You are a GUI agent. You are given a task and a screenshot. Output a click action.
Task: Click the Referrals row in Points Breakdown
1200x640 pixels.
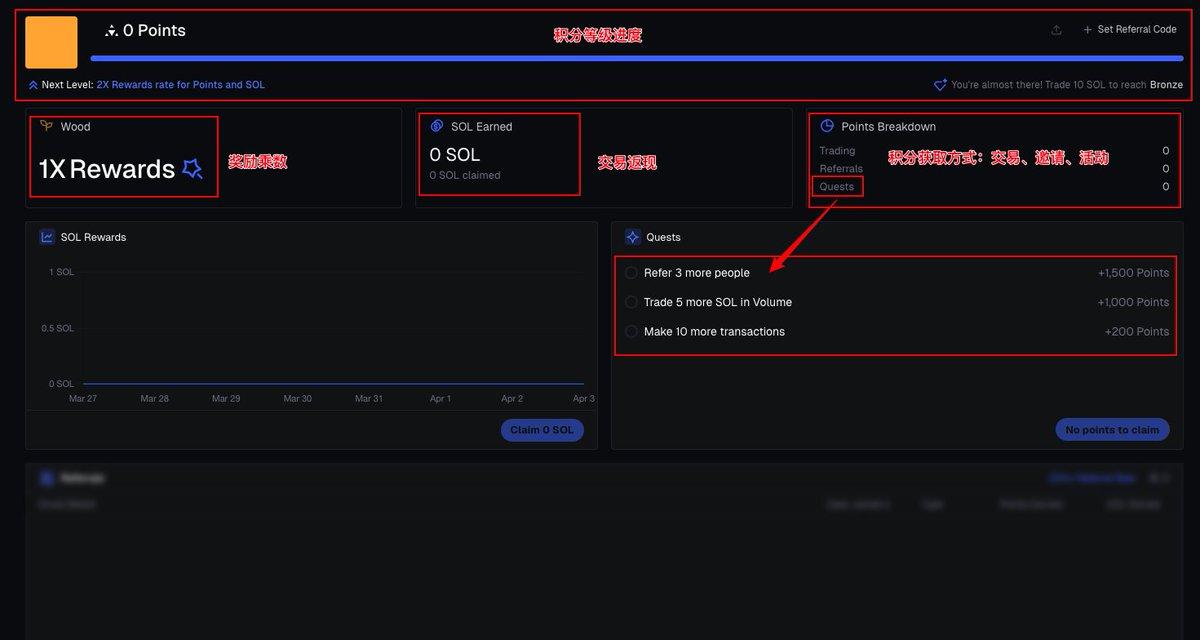pos(994,169)
